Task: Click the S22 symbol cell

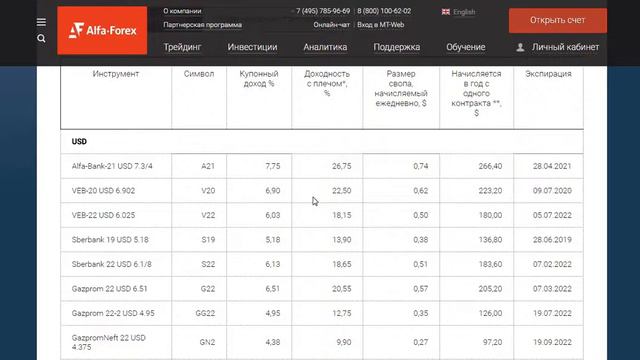Action: click(208, 264)
